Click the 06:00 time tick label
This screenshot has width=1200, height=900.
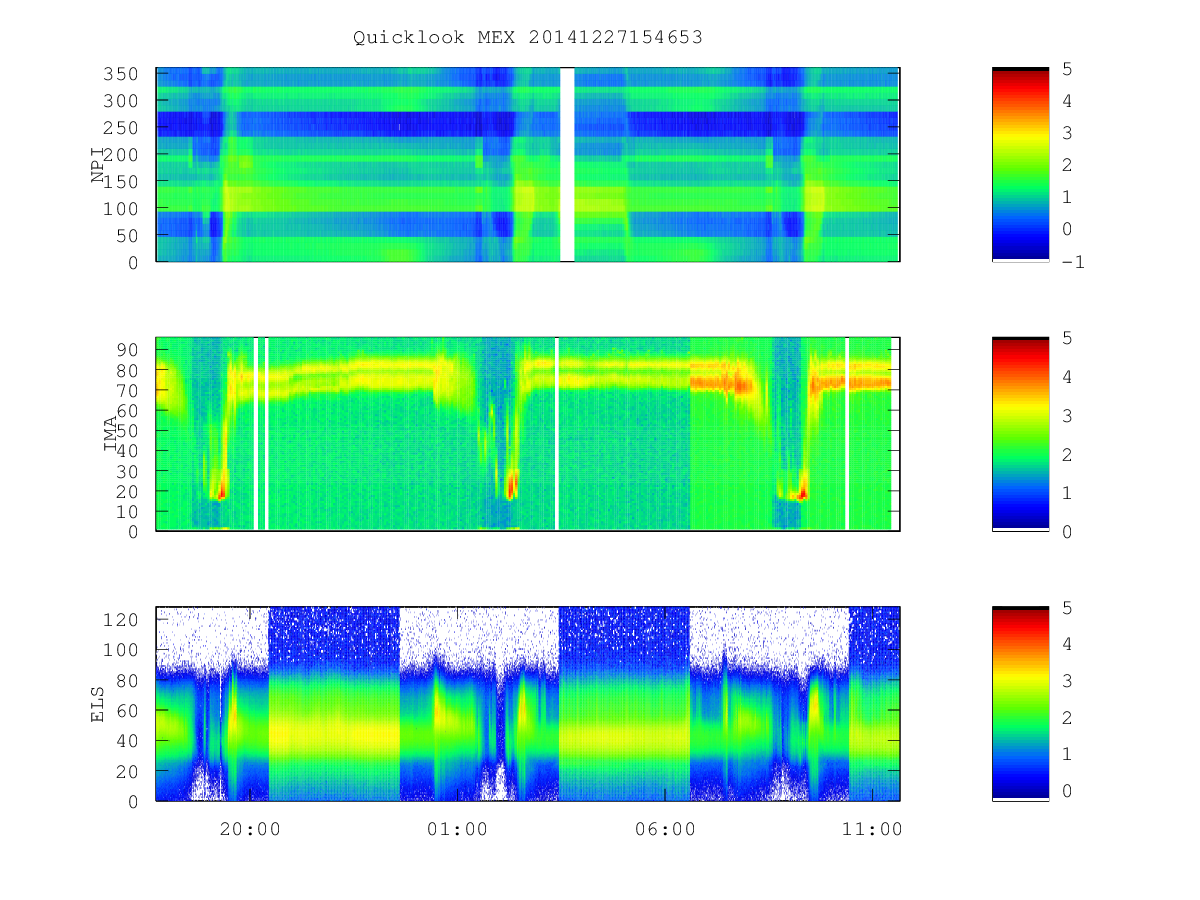click(x=665, y=829)
